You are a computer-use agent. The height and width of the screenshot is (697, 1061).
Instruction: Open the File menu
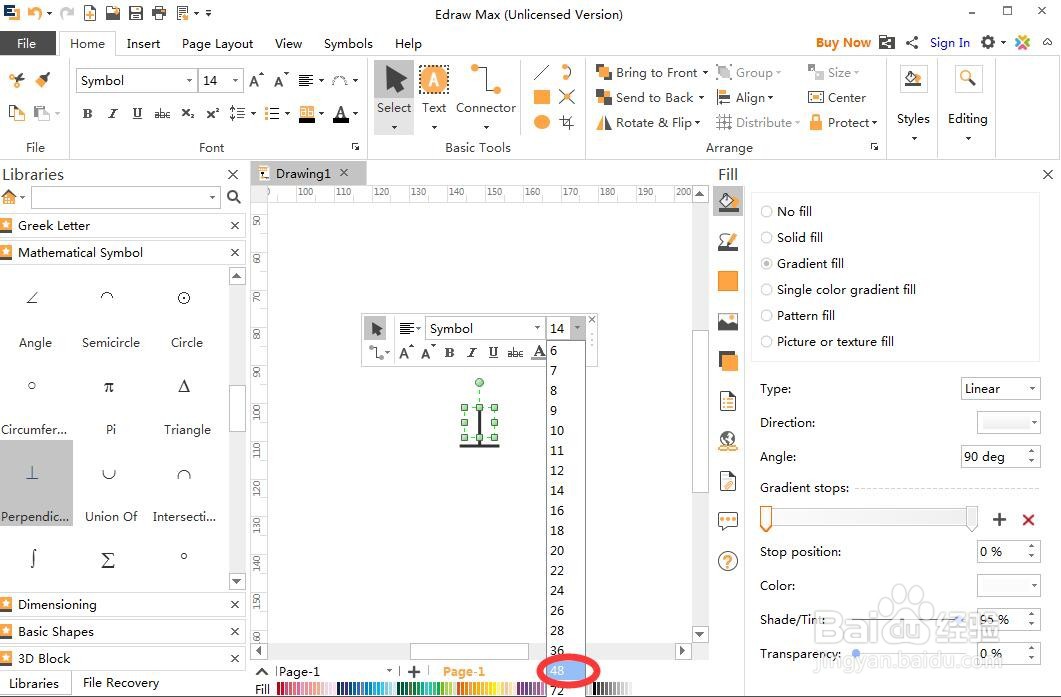pos(26,43)
